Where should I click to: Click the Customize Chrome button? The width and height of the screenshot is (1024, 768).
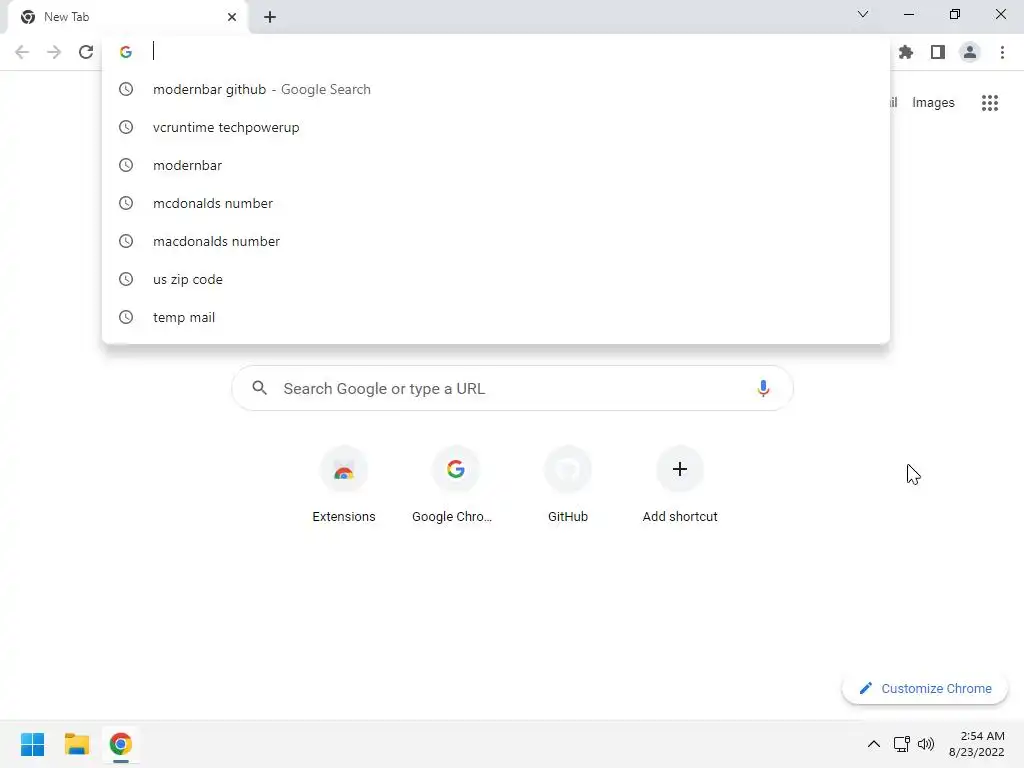click(x=925, y=688)
